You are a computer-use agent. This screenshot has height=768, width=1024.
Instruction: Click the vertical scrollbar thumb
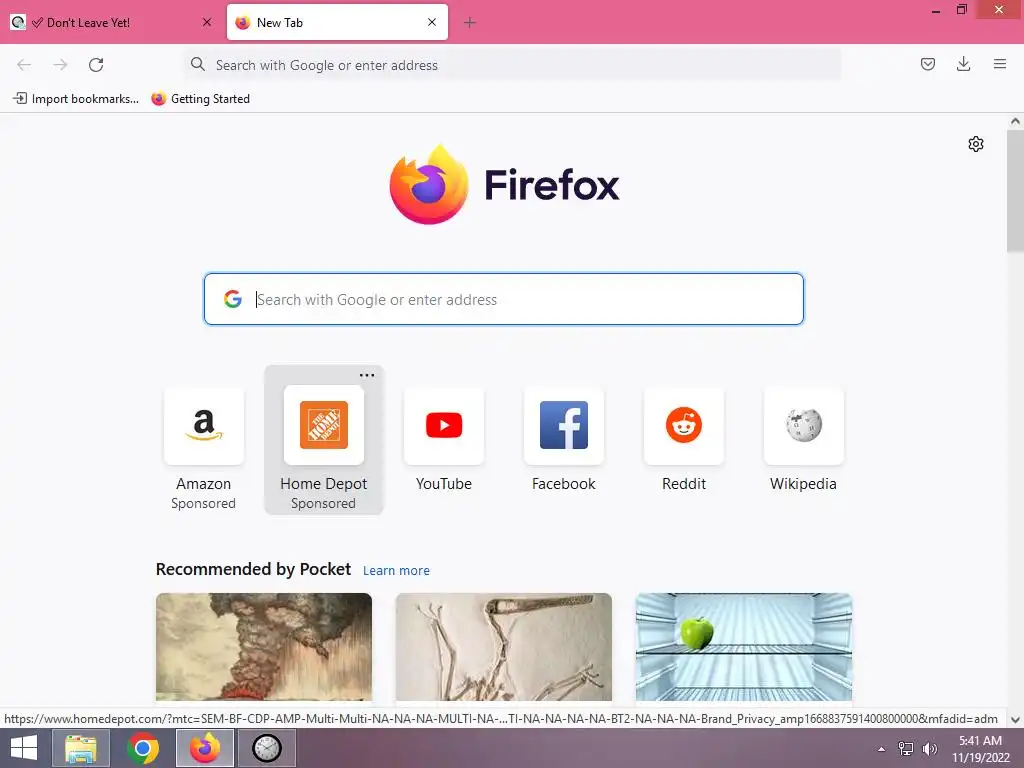[x=1015, y=191]
